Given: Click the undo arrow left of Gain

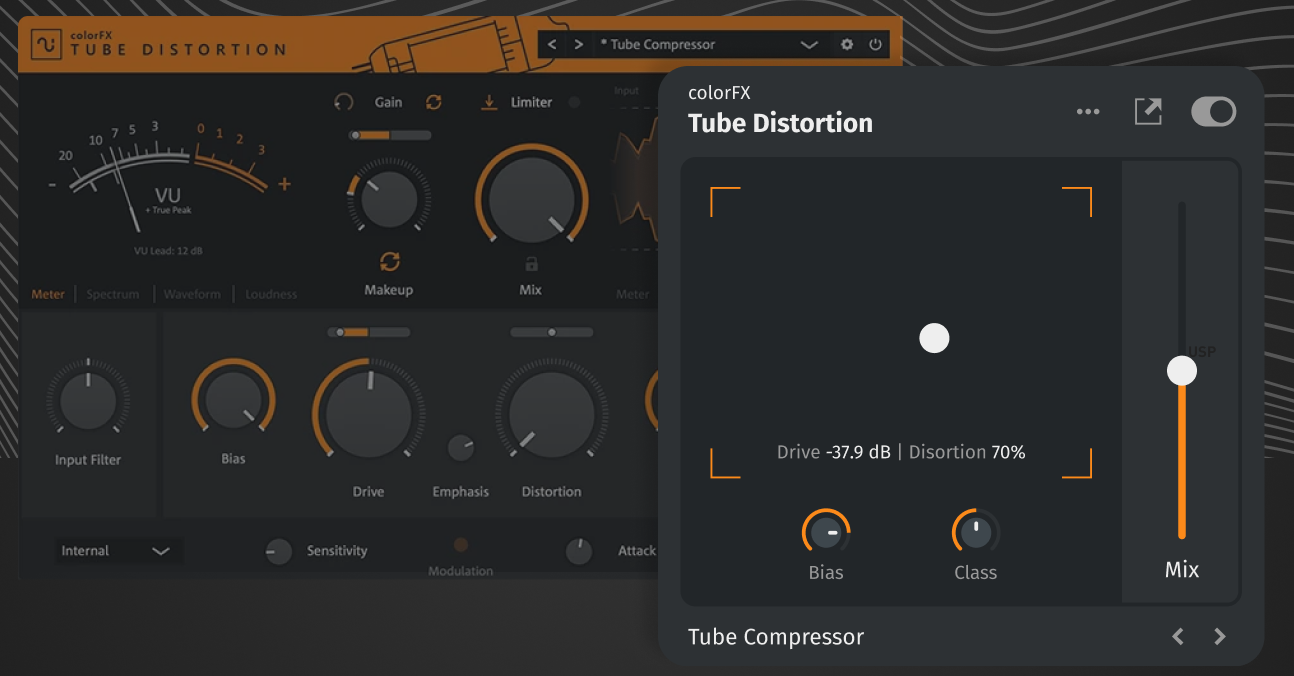Looking at the screenshot, I should tap(344, 102).
